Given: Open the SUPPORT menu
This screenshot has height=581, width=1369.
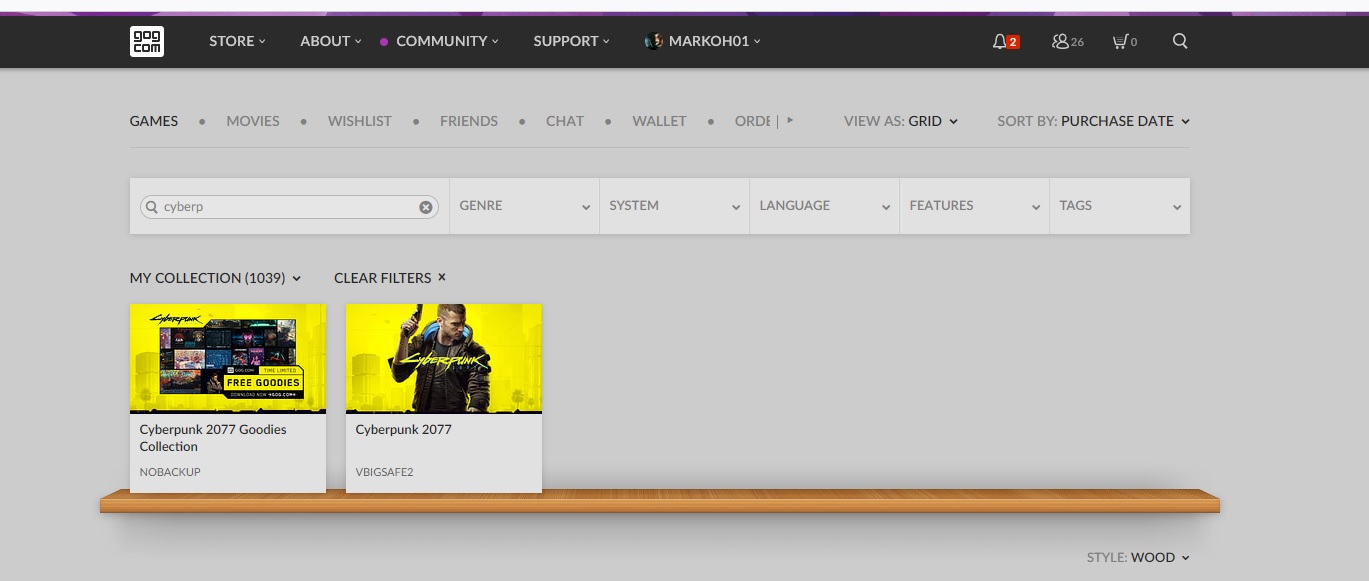Looking at the screenshot, I should pos(571,41).
